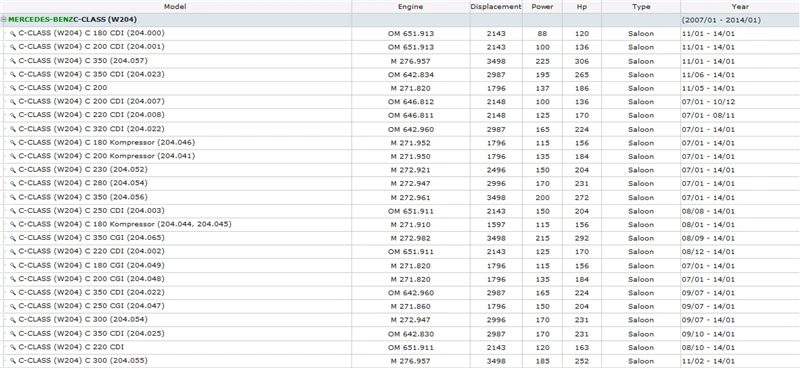Click the magnifier icon for C 350 CDI (204.025)

coord(13,334)
